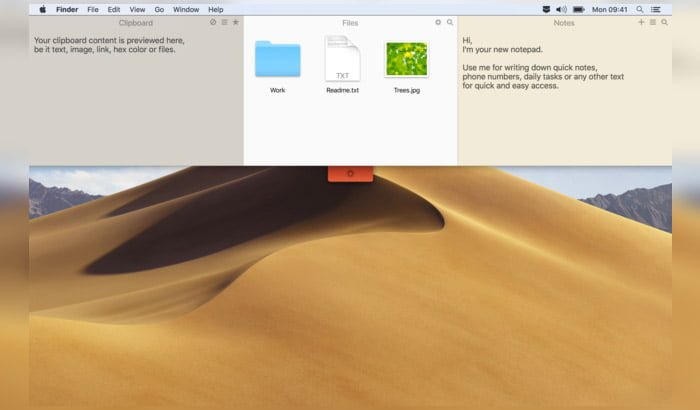Search files using the Files magnifier
This screenshot has height=410, width=700.
pyautogui.click(x=450, y=22)
